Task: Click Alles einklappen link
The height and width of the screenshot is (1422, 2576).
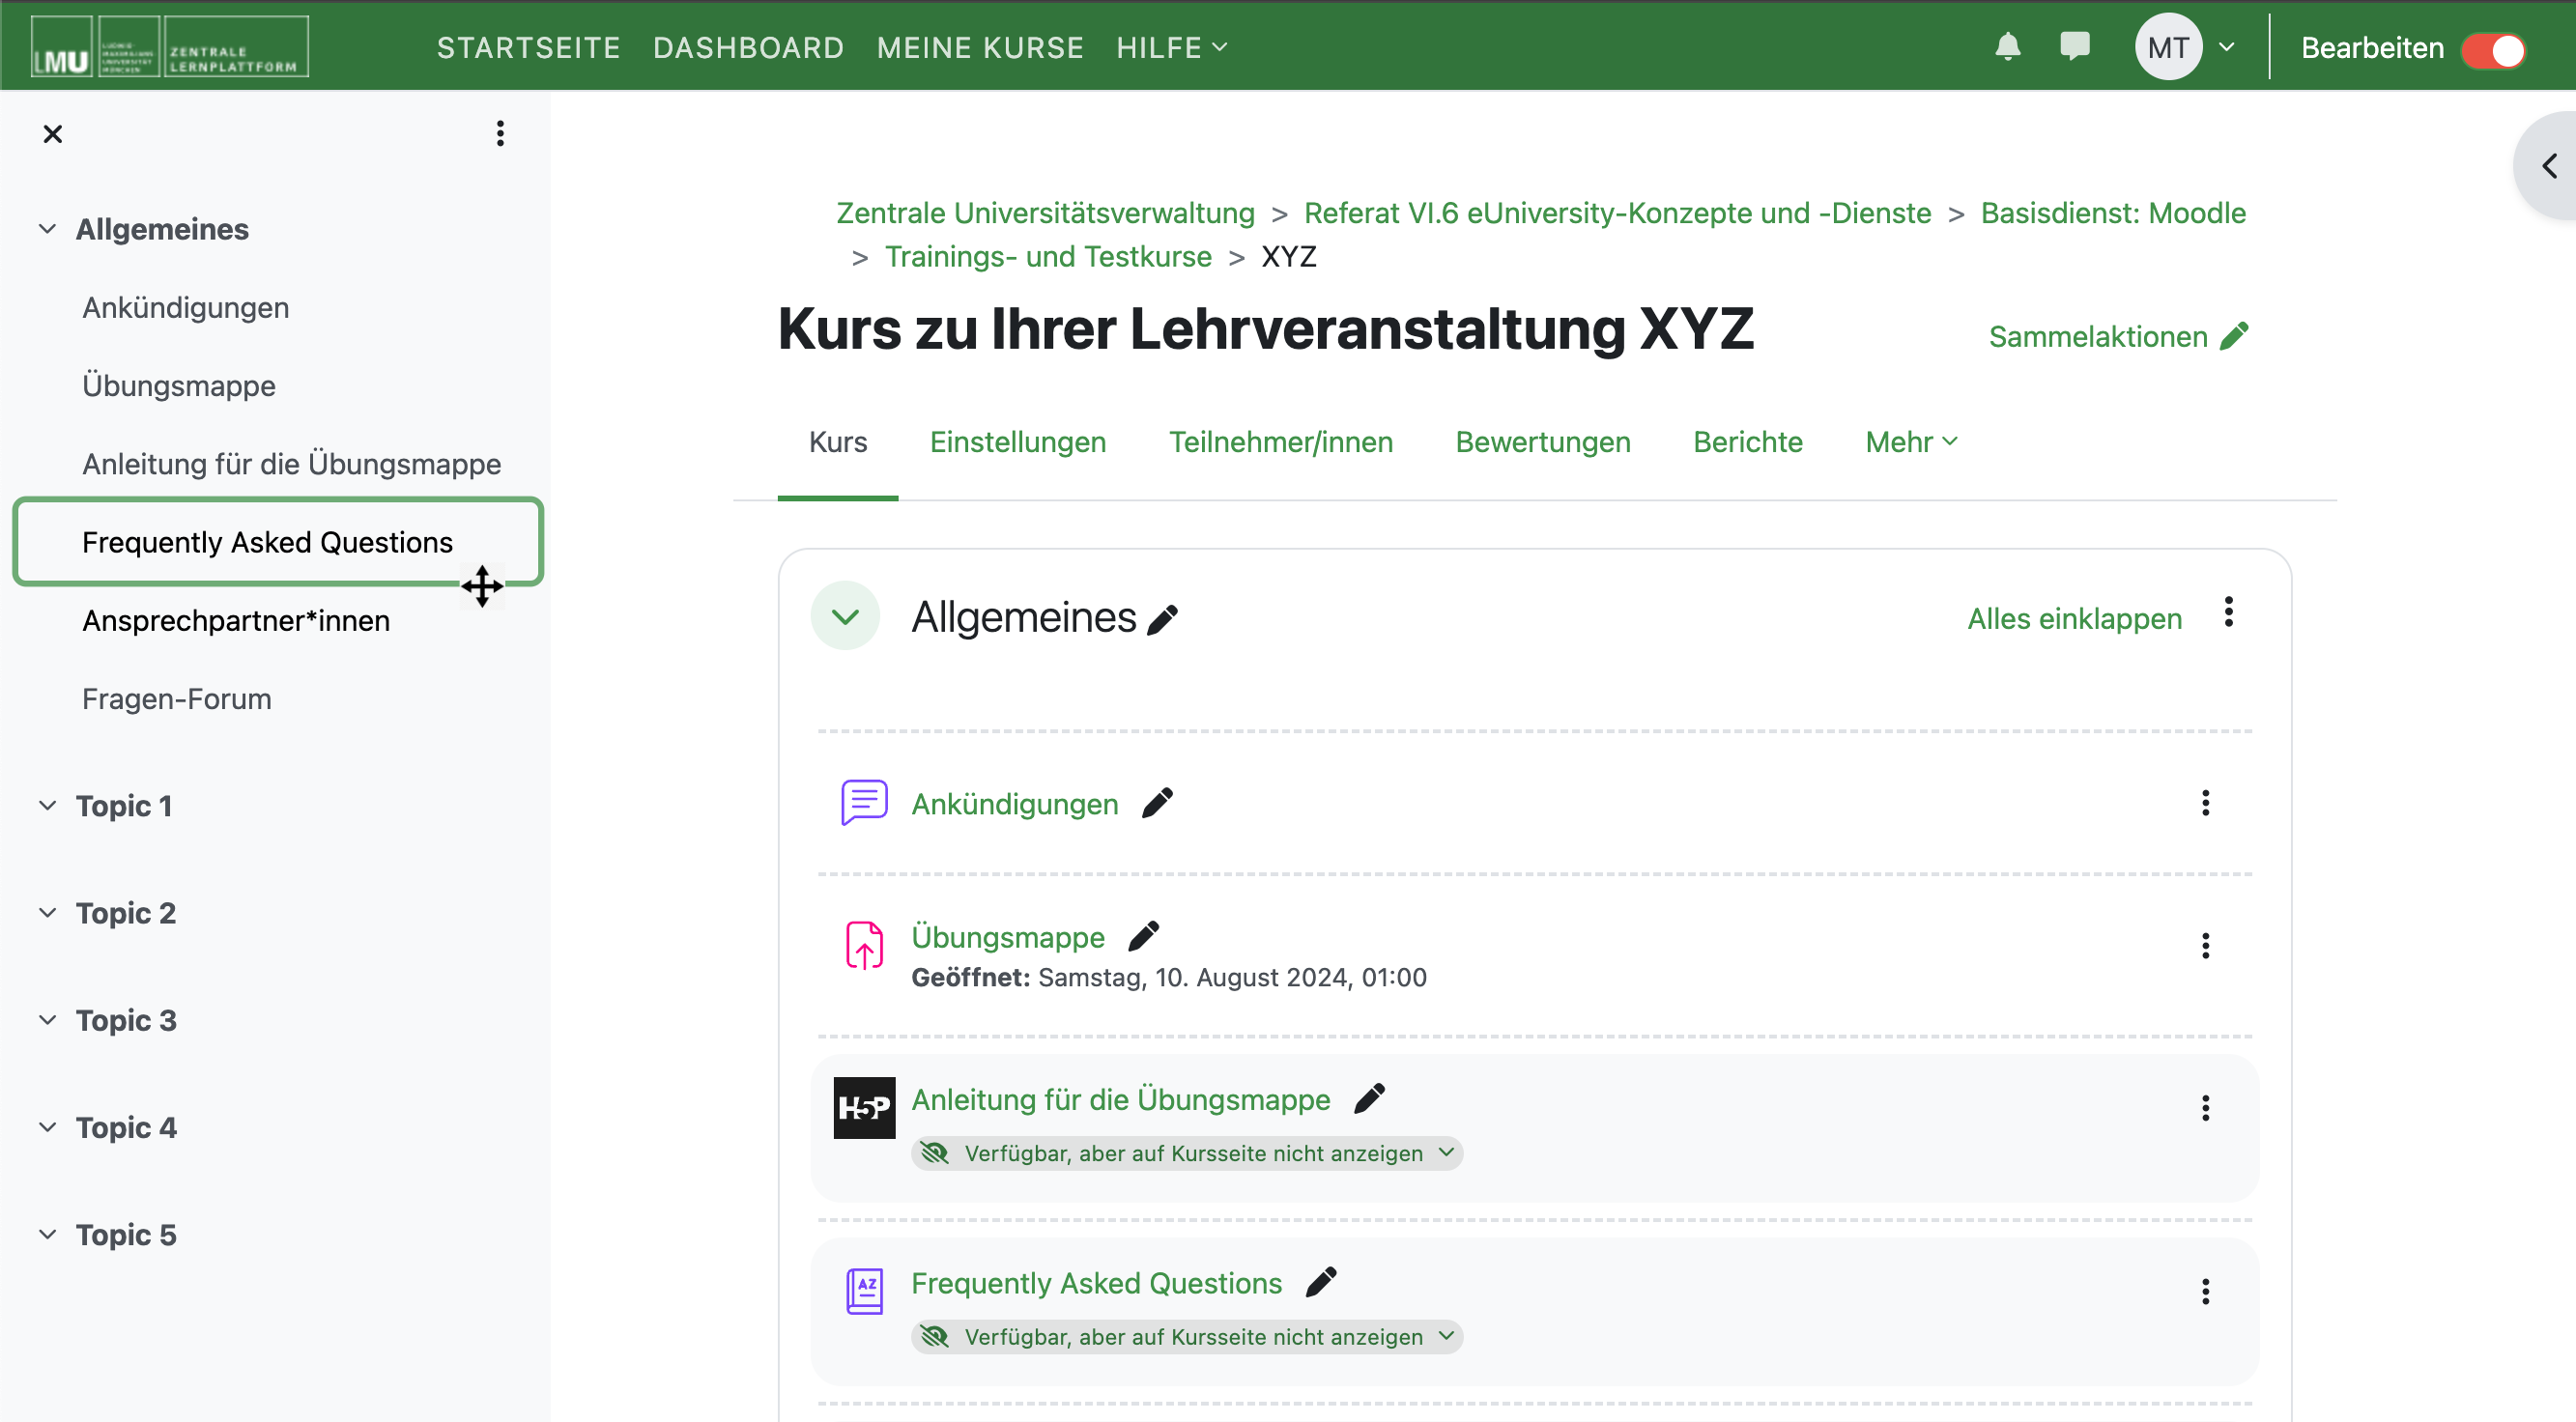Action: [2074, 619]
